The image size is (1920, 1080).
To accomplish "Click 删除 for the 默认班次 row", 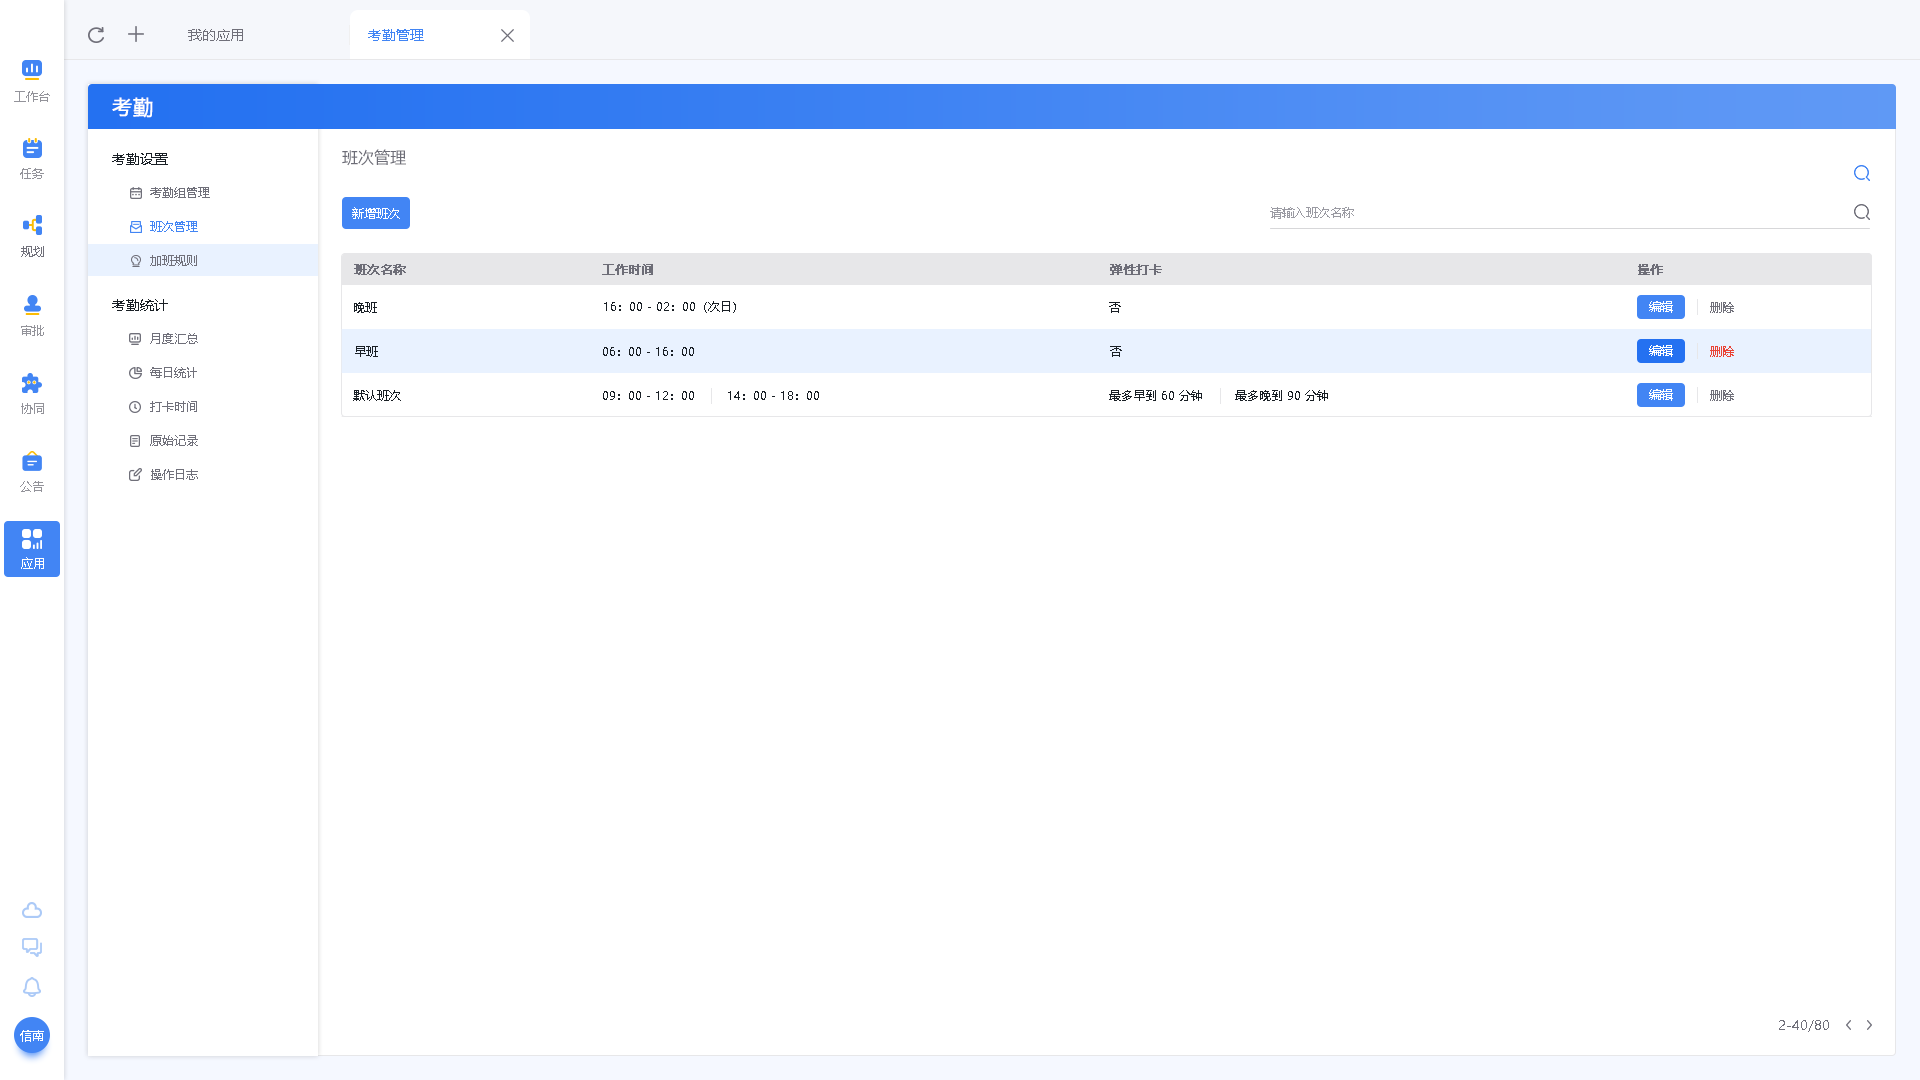I will (x=1721, y=395).
